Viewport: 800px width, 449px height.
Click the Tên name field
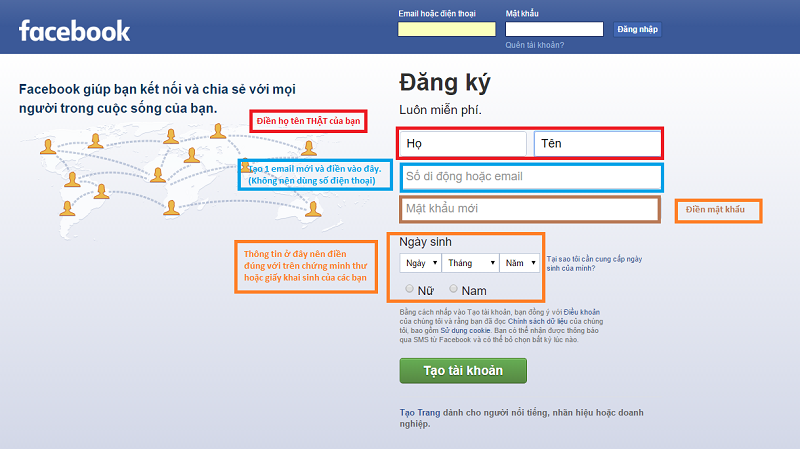click(597, 143)
